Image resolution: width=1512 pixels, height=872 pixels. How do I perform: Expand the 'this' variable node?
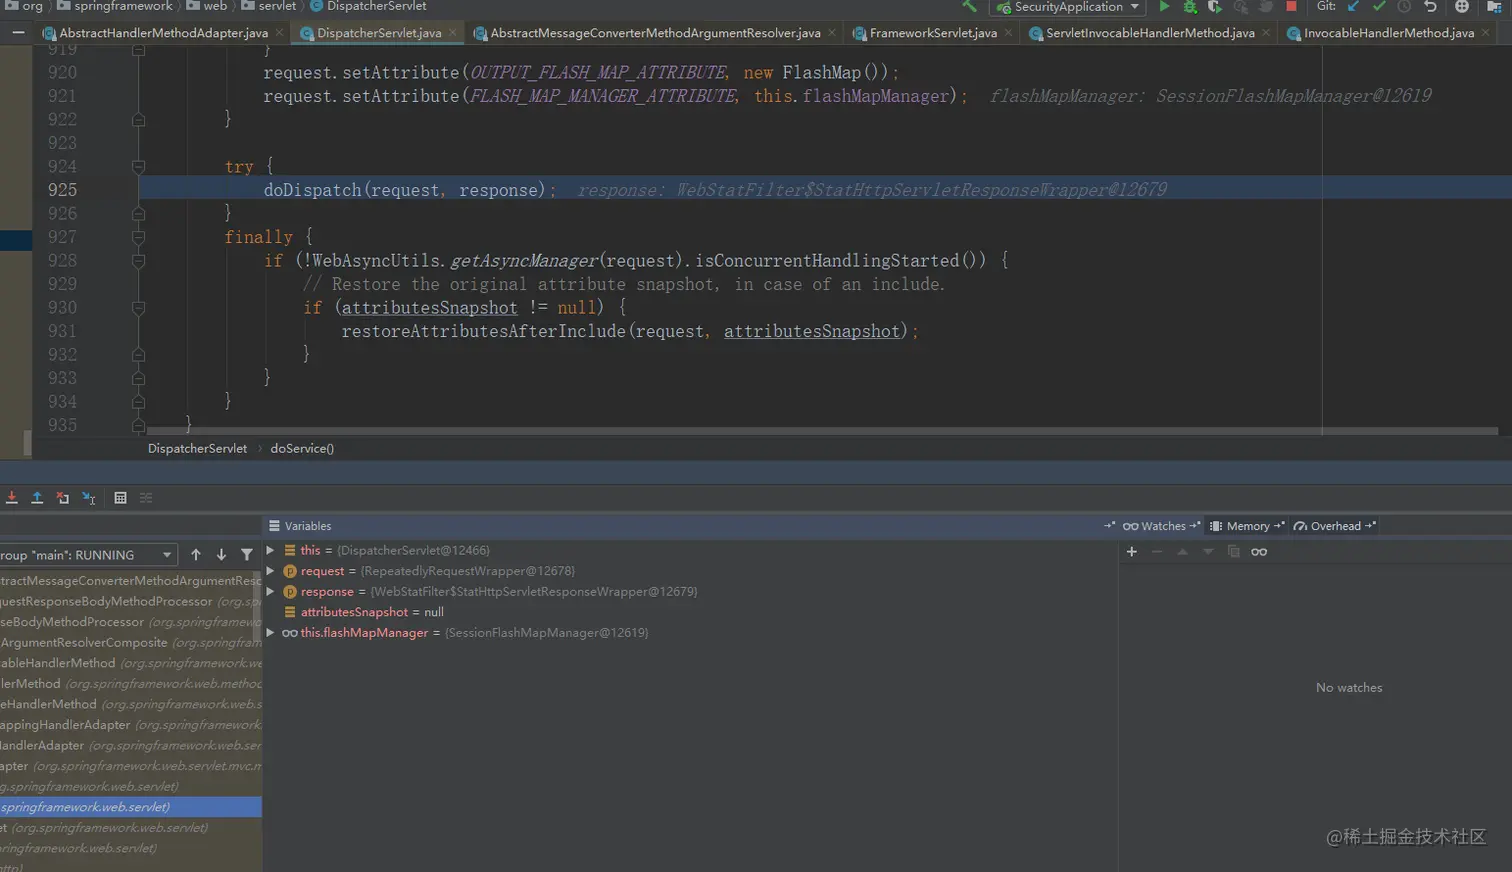(270, 550)
